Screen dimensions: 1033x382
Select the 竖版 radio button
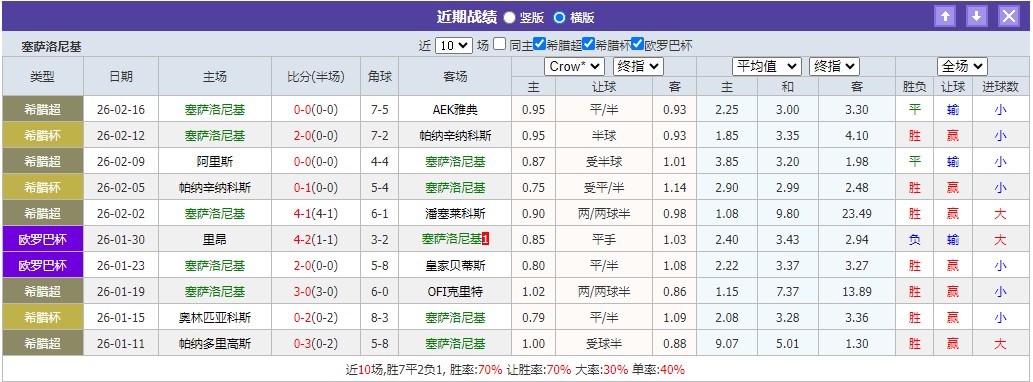pyautogui.click(x=510, y=18)
